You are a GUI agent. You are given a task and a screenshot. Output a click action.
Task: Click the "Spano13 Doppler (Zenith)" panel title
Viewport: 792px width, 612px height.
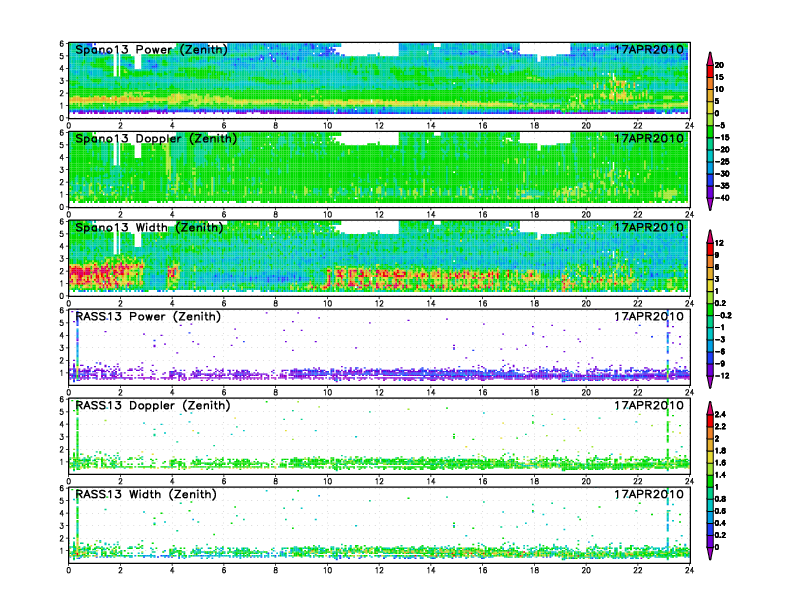click(156, 139)
